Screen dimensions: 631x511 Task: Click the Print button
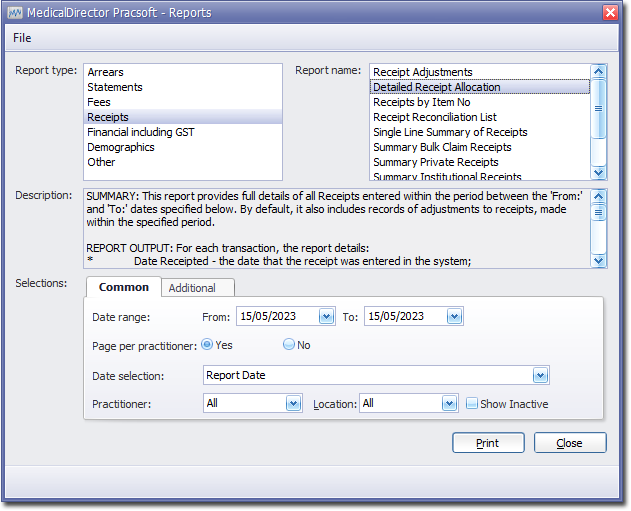pos(488,443)
